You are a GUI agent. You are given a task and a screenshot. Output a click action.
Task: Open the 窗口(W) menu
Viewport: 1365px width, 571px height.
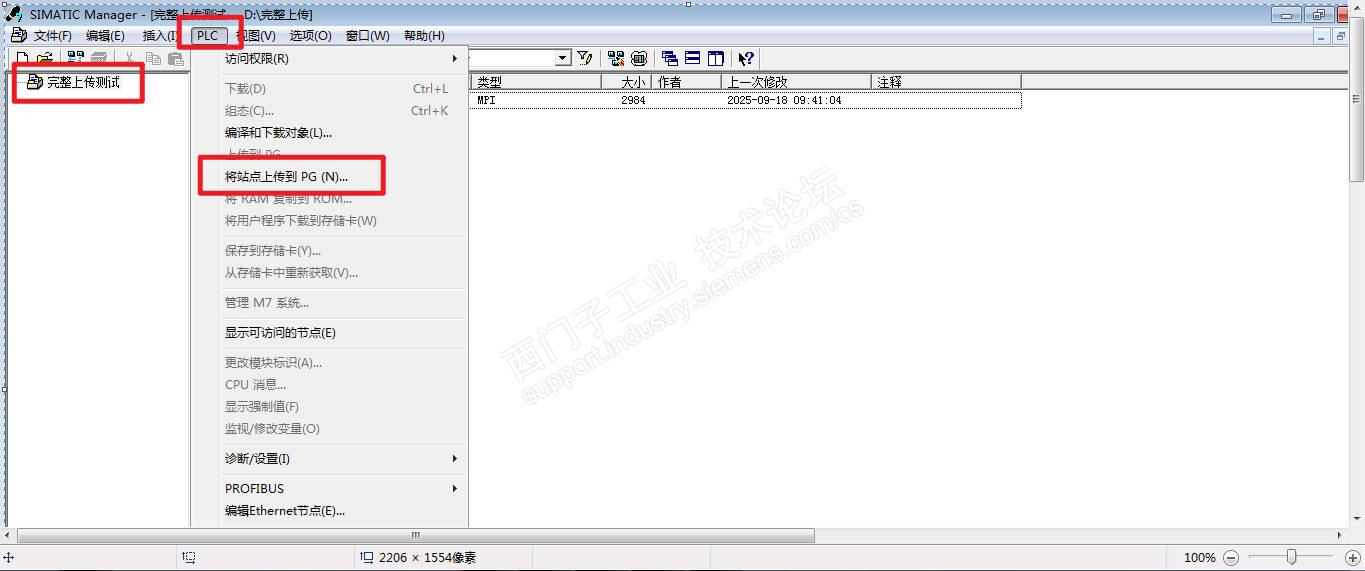(x=367, y=36)
